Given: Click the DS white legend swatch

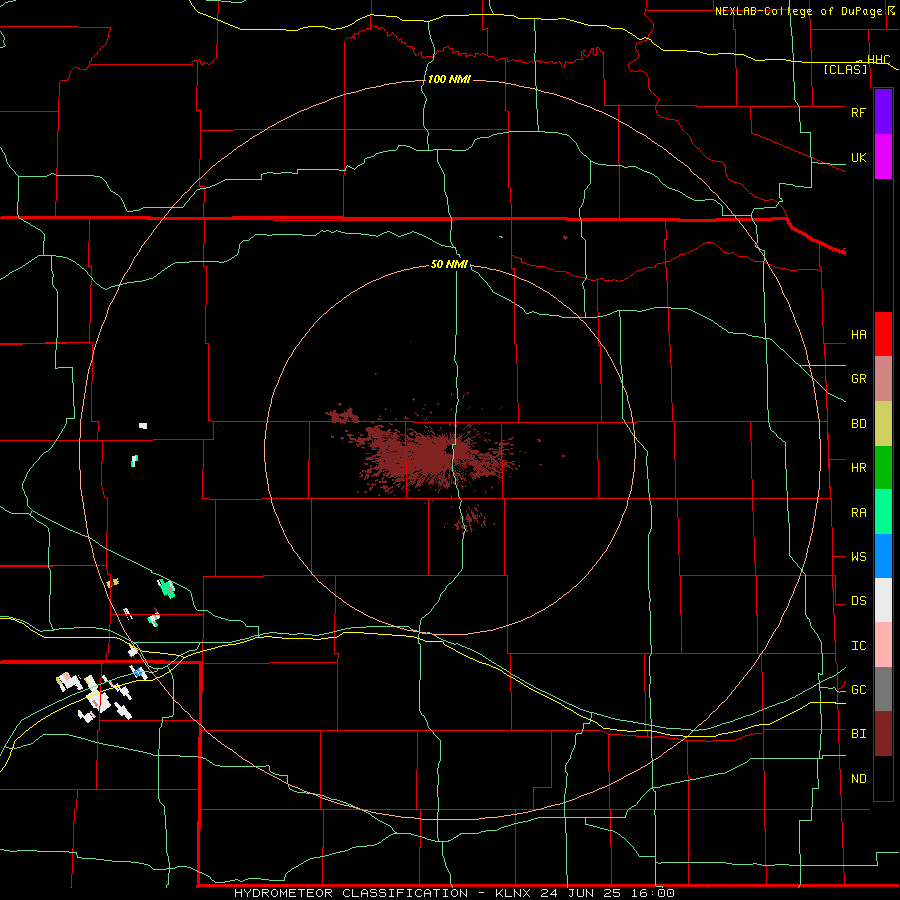Looking at the screenshot, I should (x=883, y=600).
